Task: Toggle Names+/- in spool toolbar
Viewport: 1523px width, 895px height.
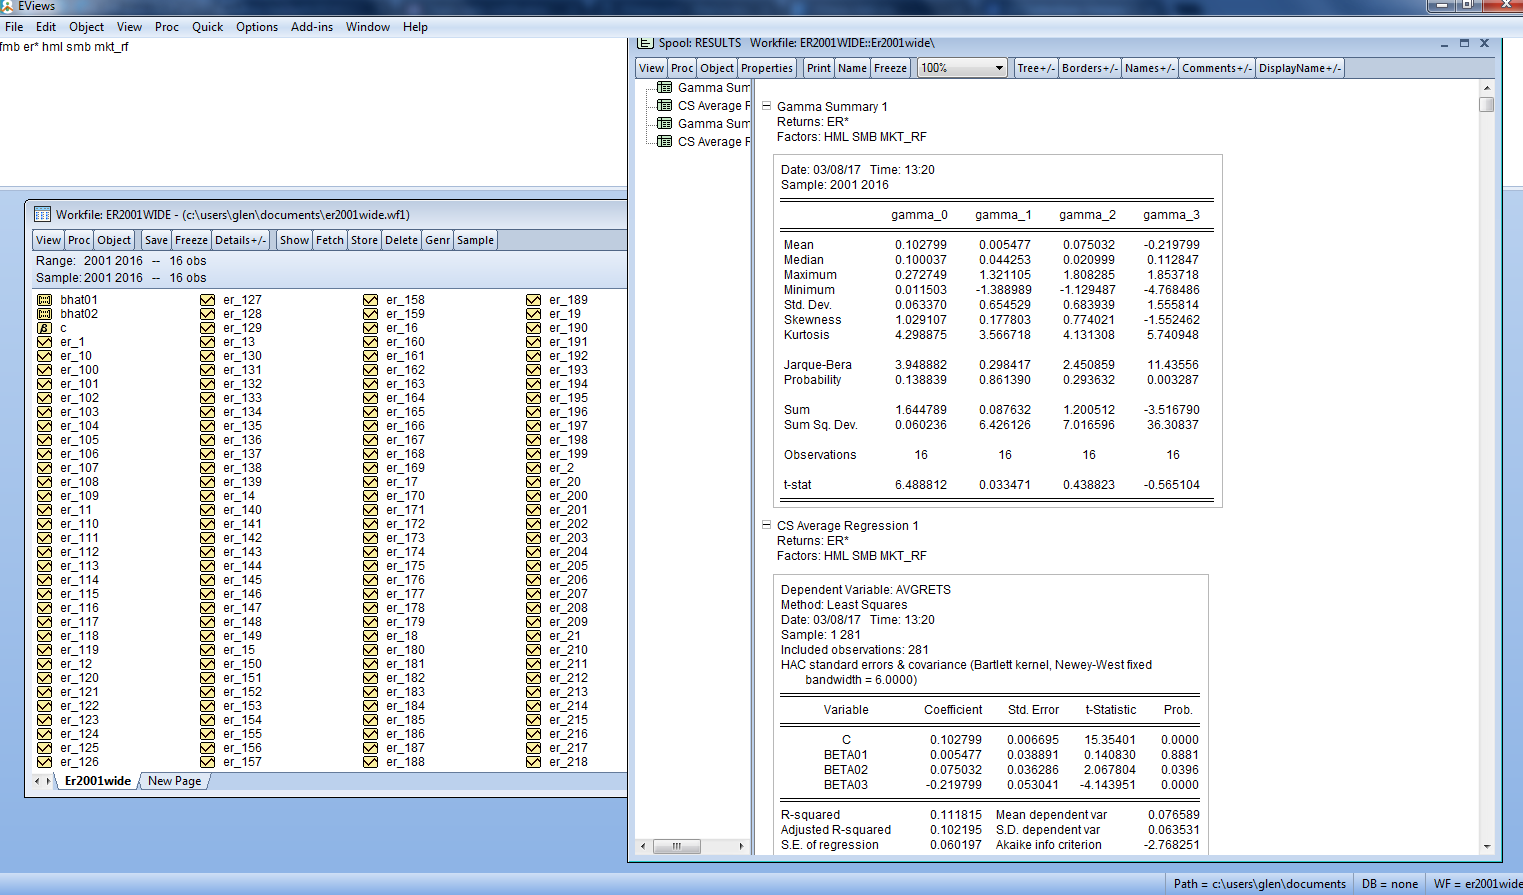Action: click(x=1150, y=68)
